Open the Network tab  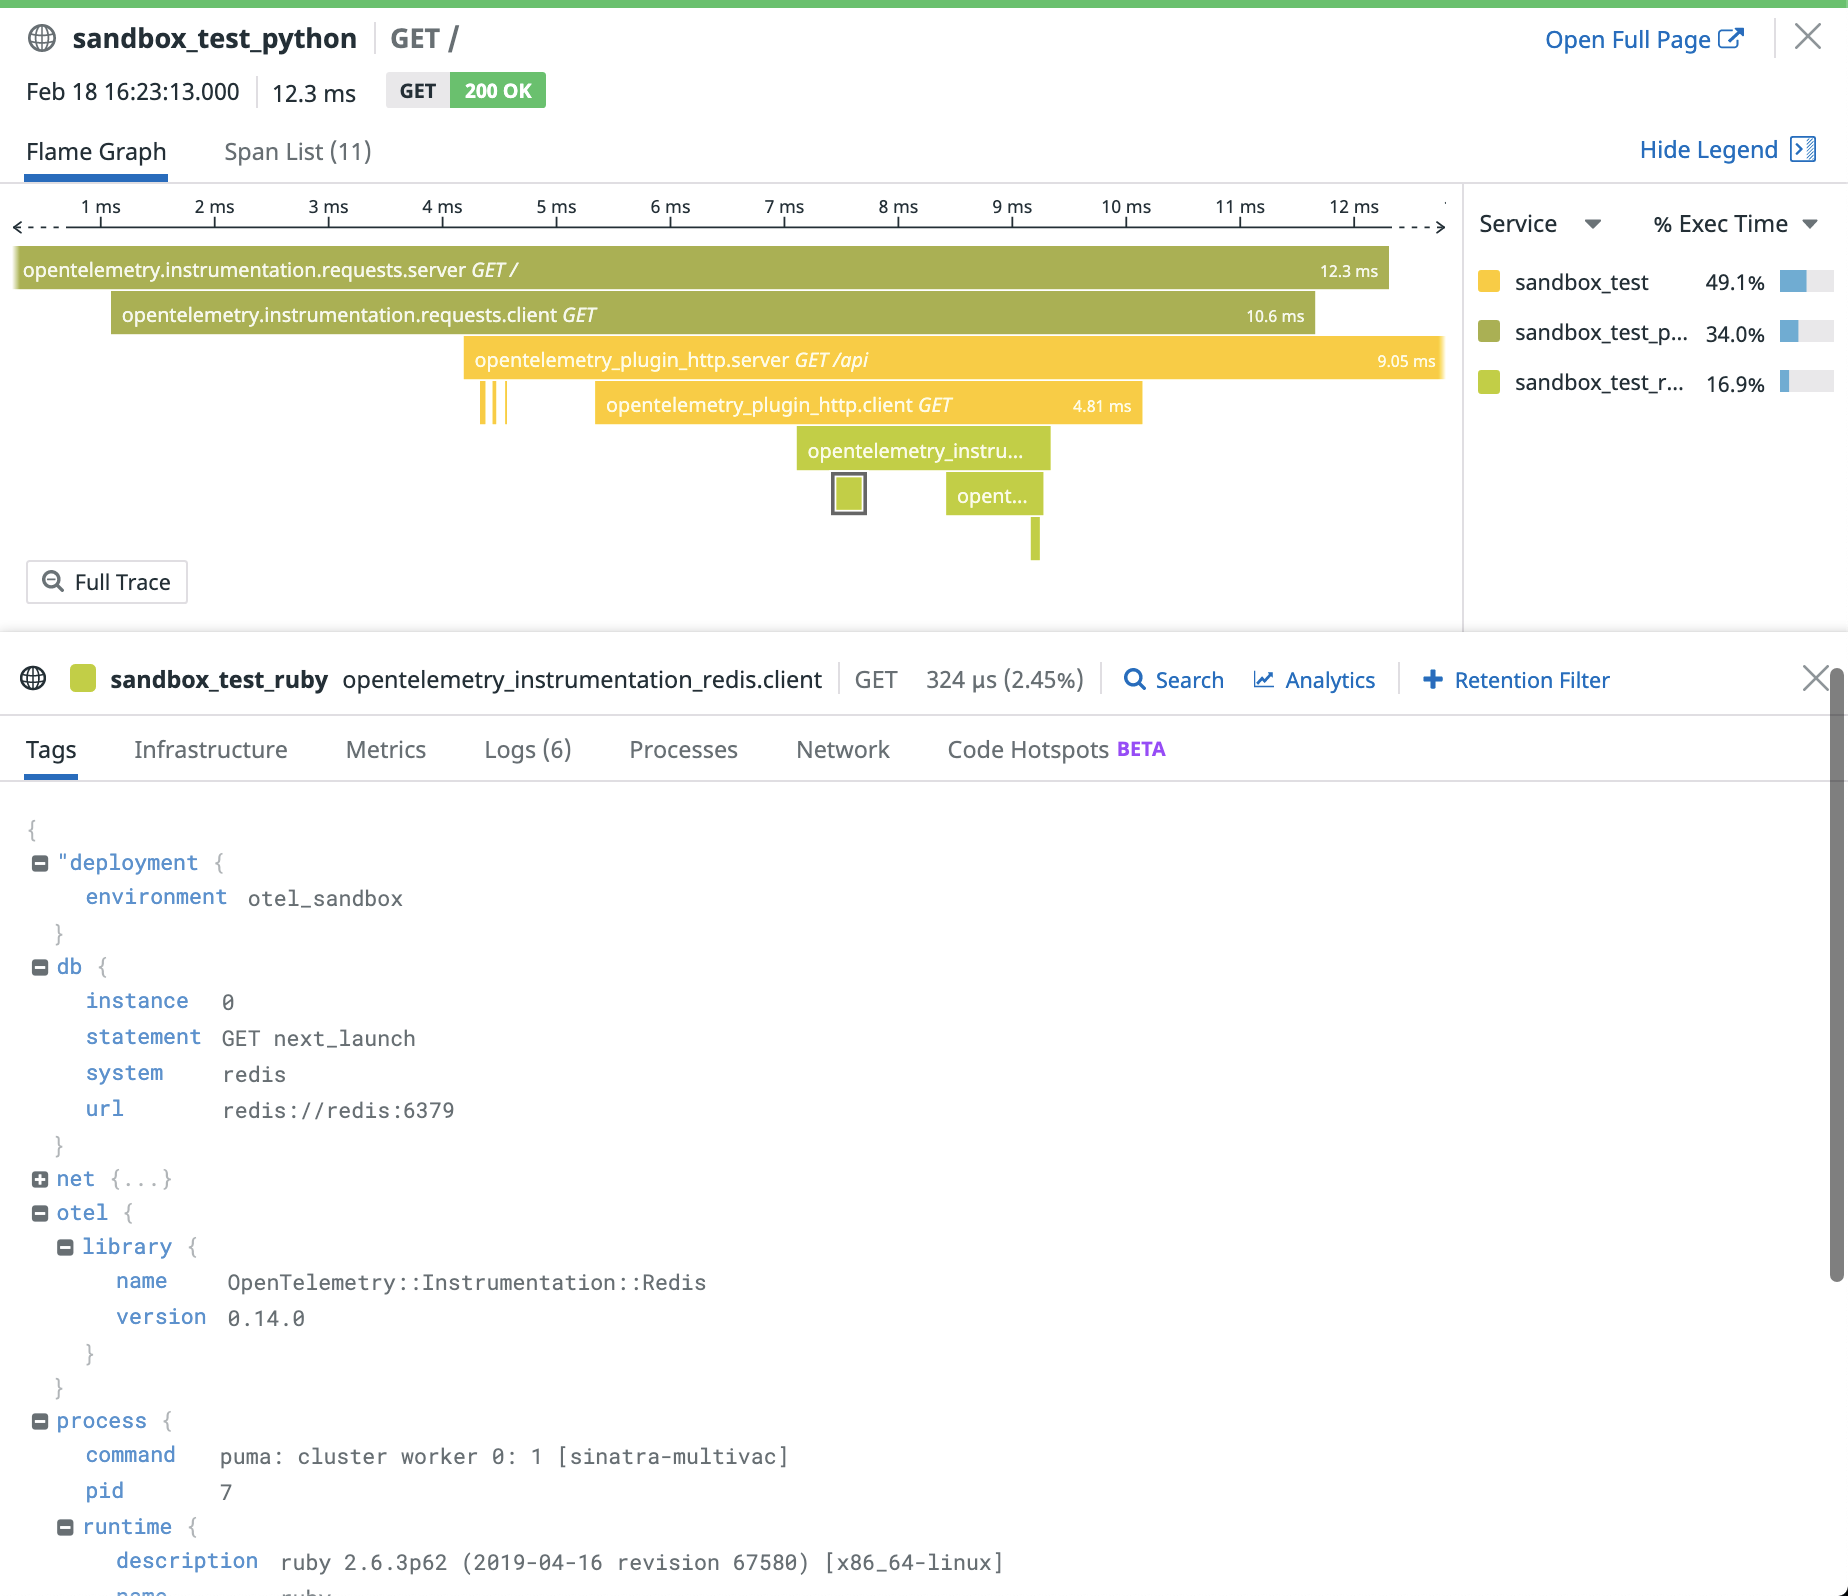(x=843, y=749)
